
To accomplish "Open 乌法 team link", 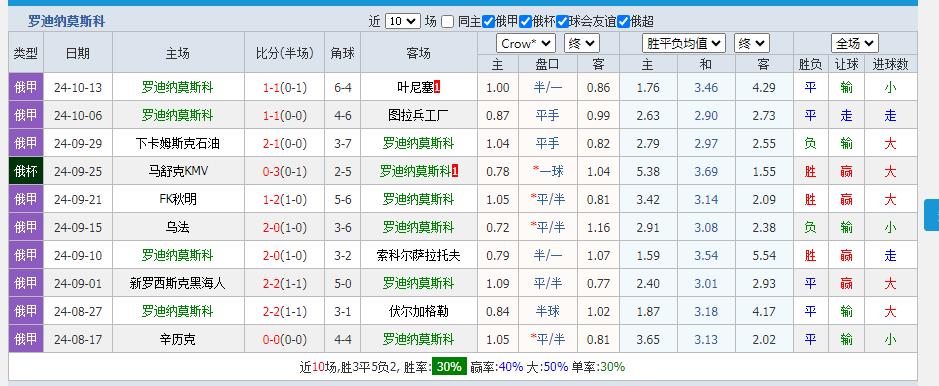I will tap(178, 227).
